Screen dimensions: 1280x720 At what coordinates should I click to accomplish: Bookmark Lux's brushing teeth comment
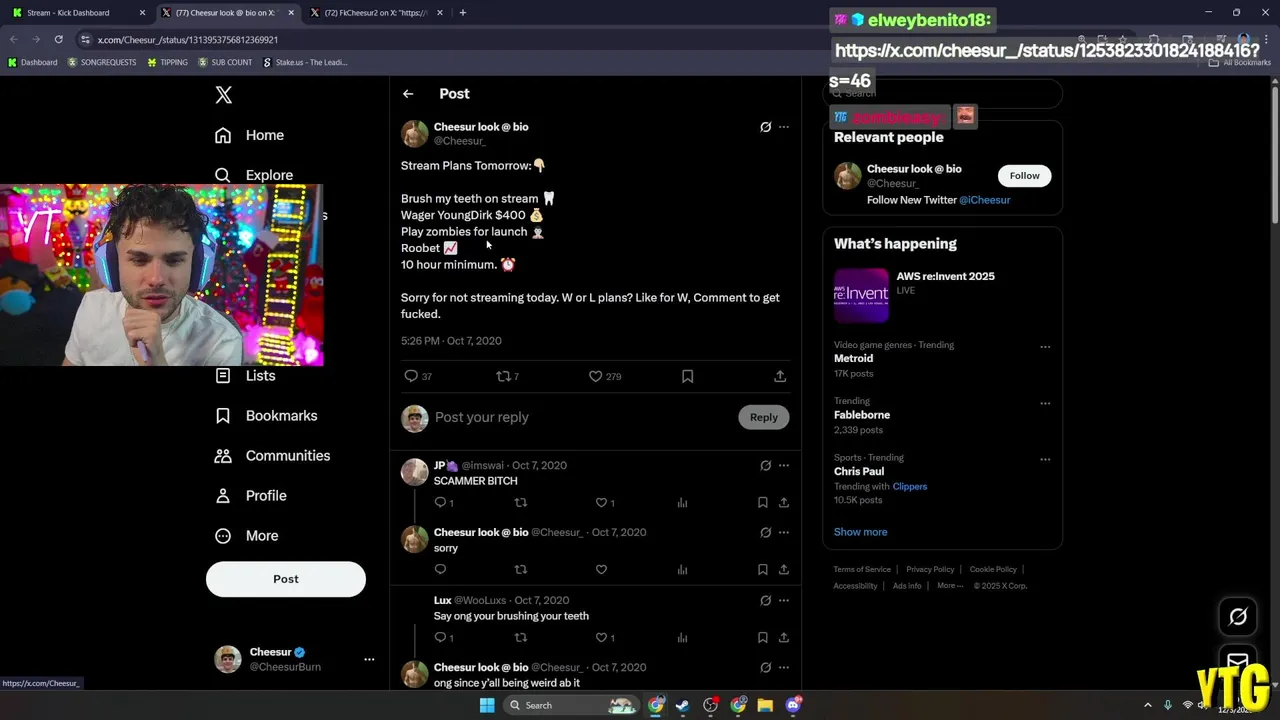762,638
